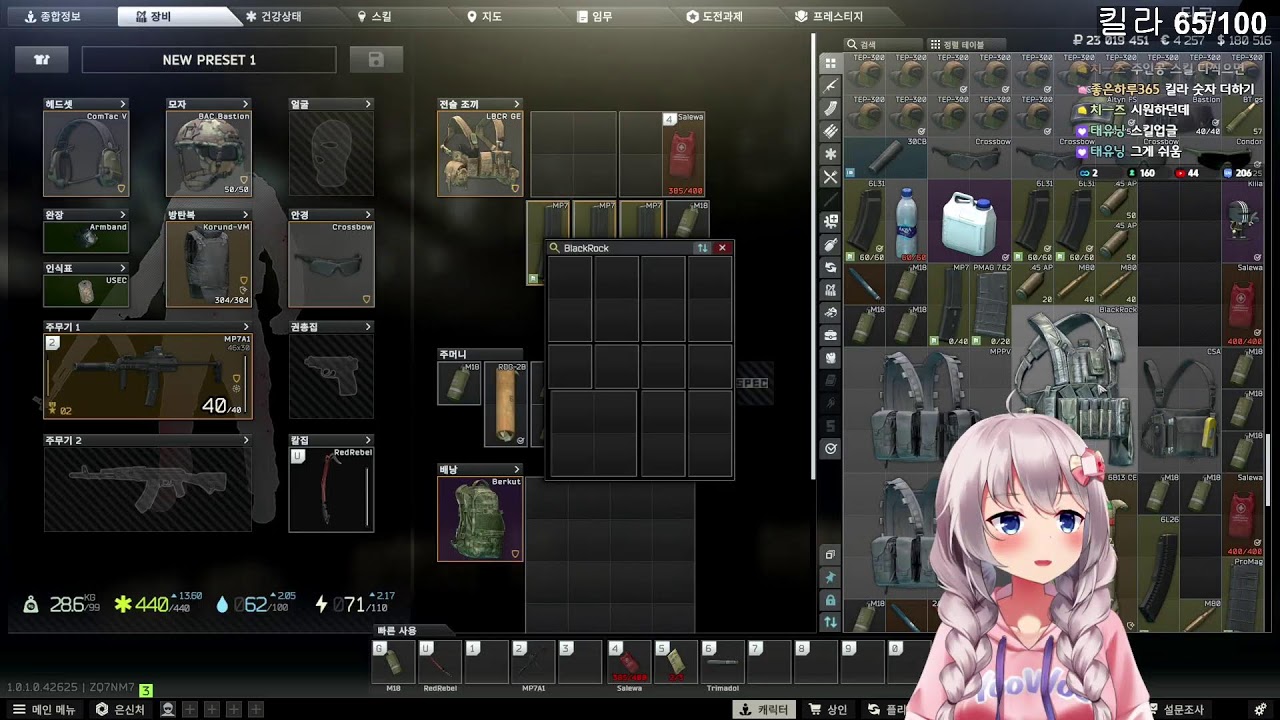
Task: Go to the 은신처 hideout button
Action: 119,709
